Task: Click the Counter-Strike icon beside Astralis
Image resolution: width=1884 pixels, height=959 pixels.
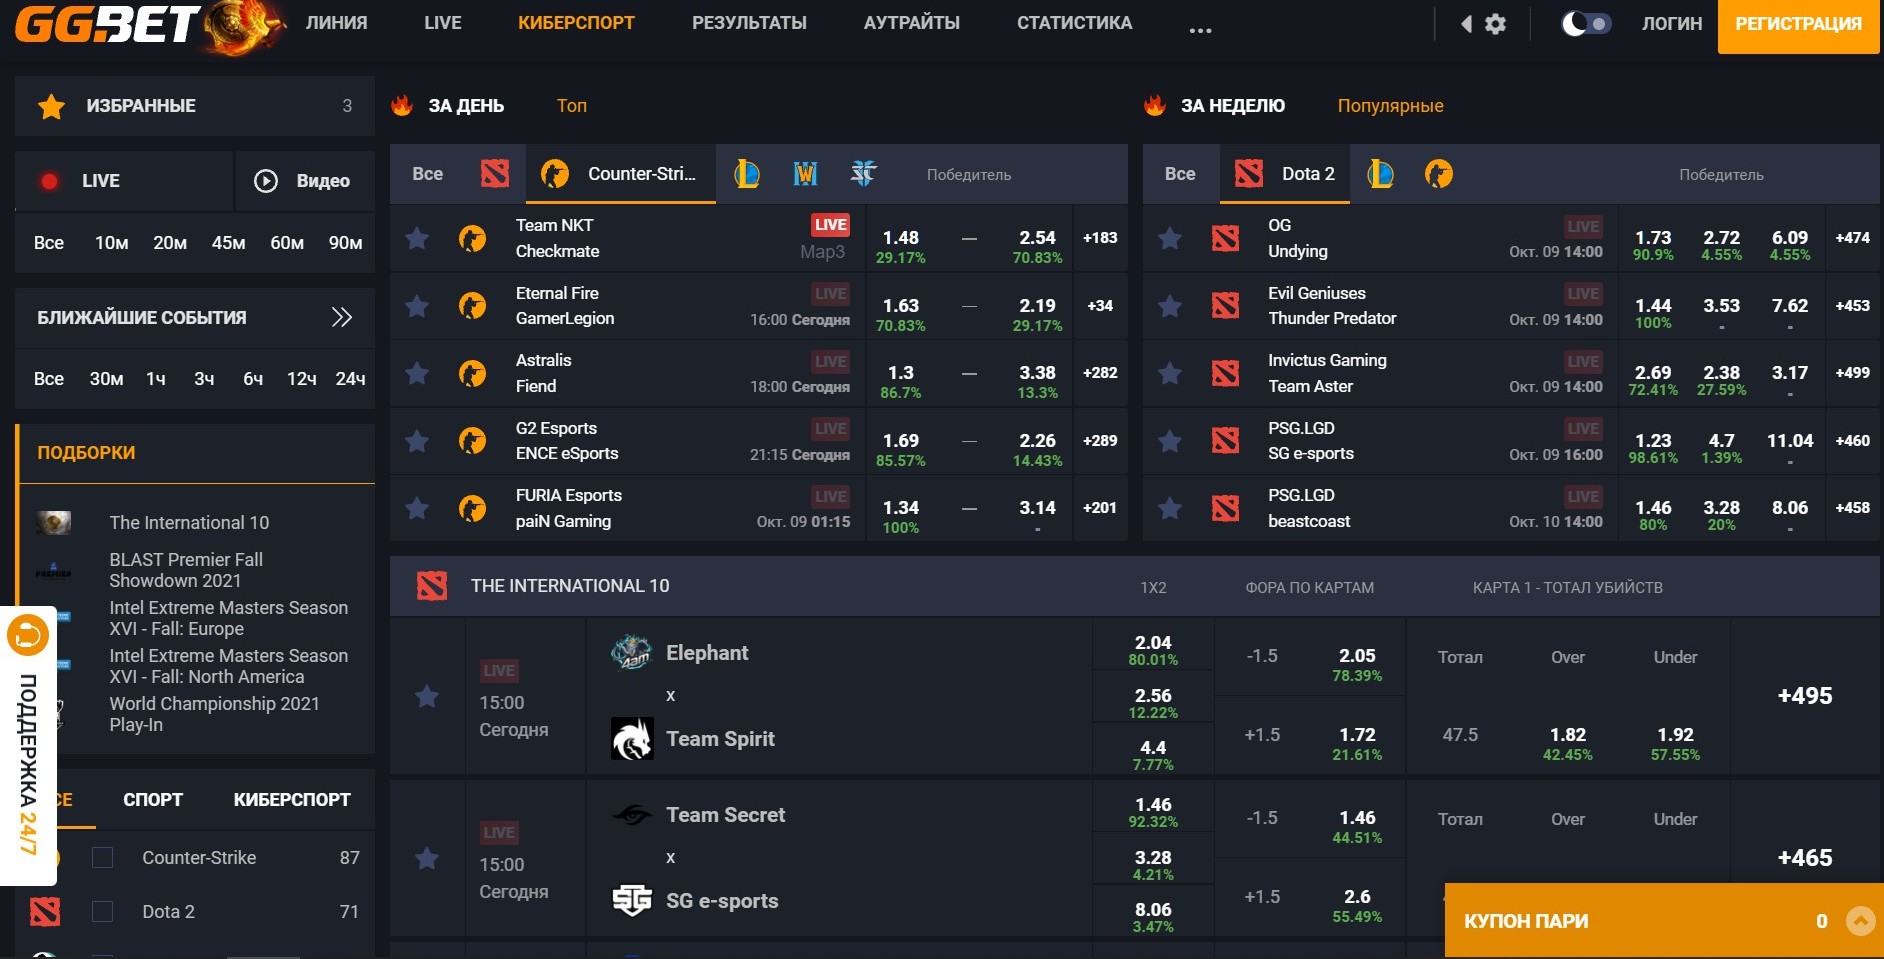Action: (472, 373)
